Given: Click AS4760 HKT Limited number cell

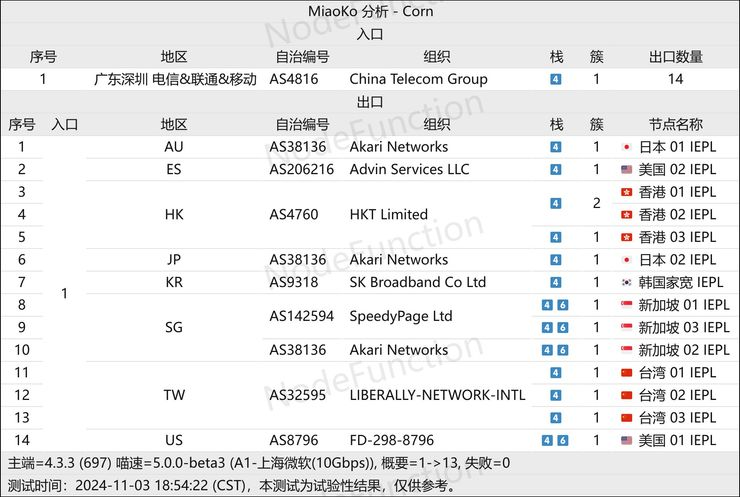Looking at the screenshot, I should [x=294, y=215].
